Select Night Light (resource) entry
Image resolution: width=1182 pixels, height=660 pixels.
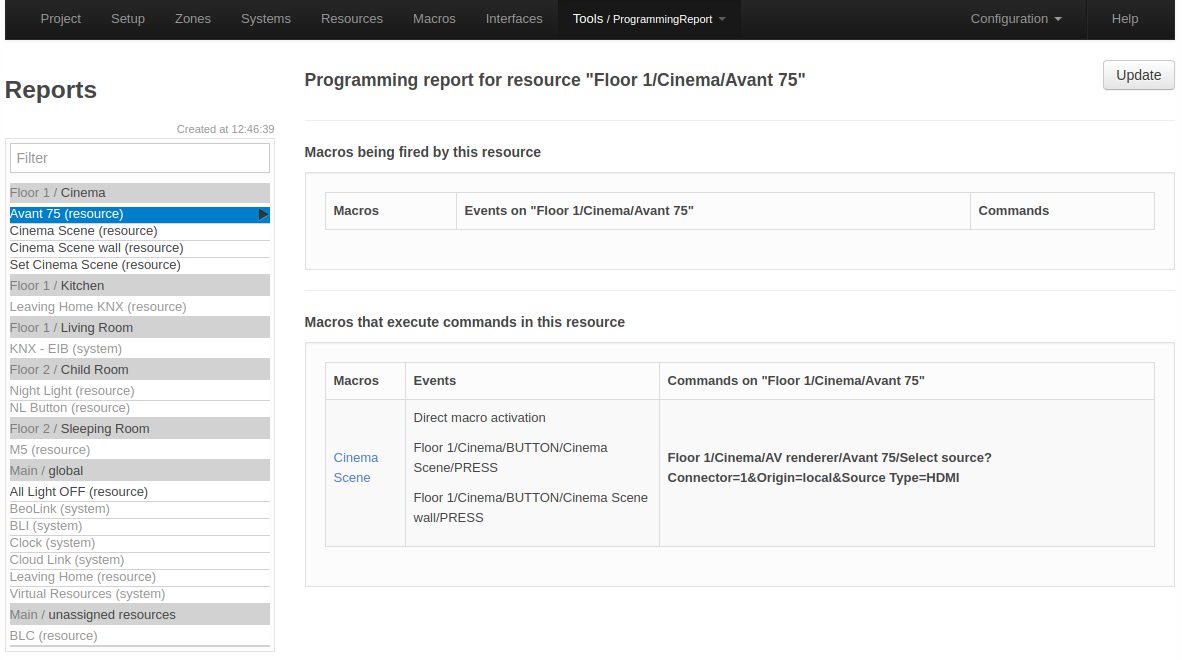[x=139, y=391]
